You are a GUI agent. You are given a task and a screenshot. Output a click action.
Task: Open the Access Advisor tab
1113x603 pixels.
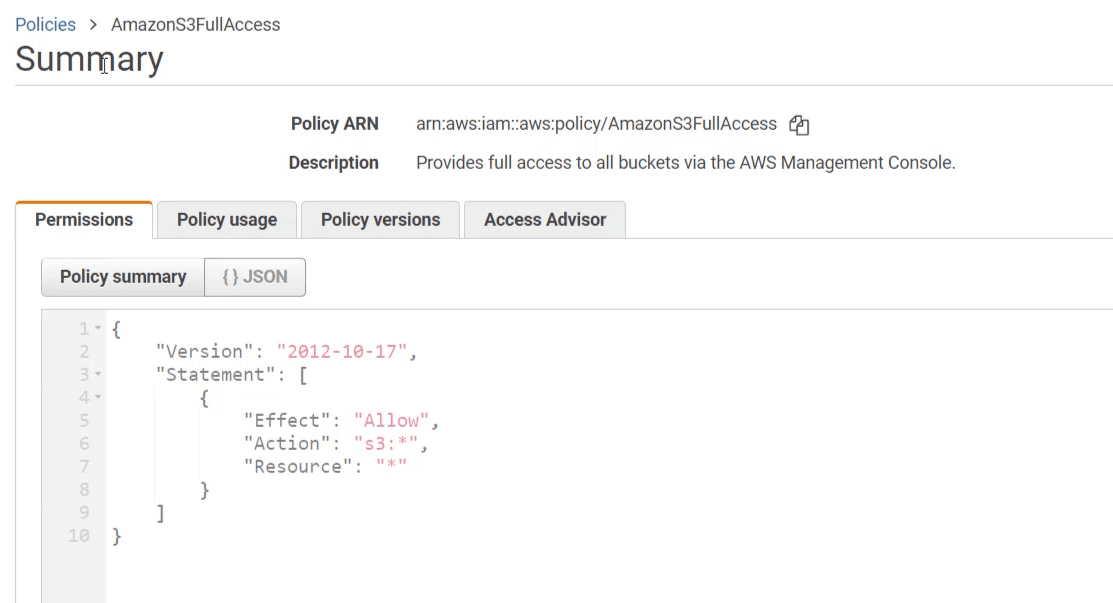click(x=545, y=220)
